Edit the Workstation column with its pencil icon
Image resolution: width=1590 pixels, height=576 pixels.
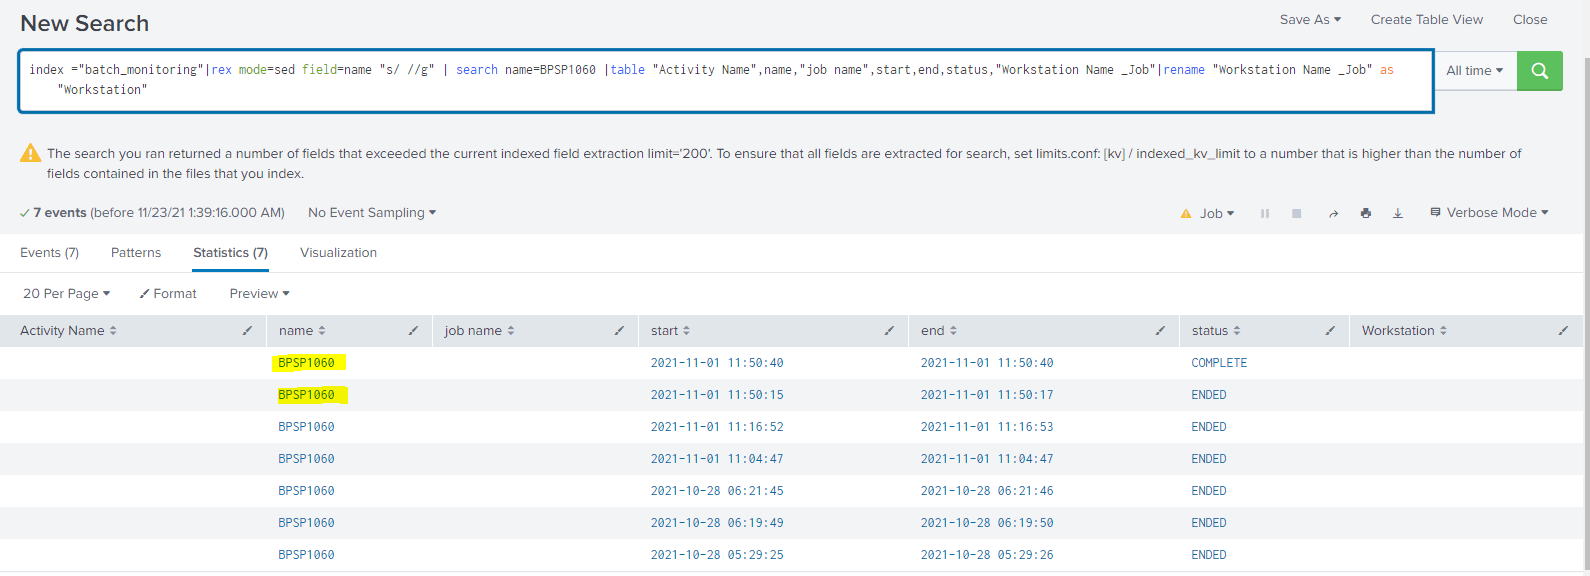click(x=1563, y=331)
